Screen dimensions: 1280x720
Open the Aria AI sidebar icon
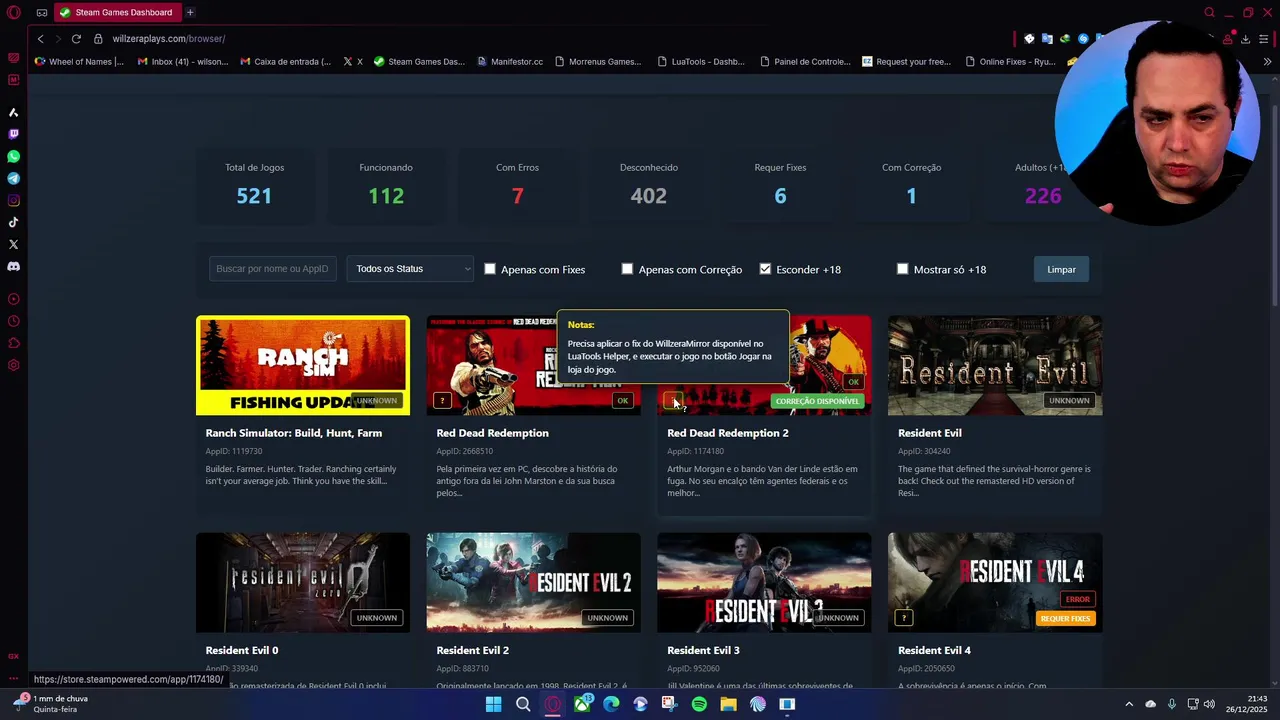[x=13, y=112]
